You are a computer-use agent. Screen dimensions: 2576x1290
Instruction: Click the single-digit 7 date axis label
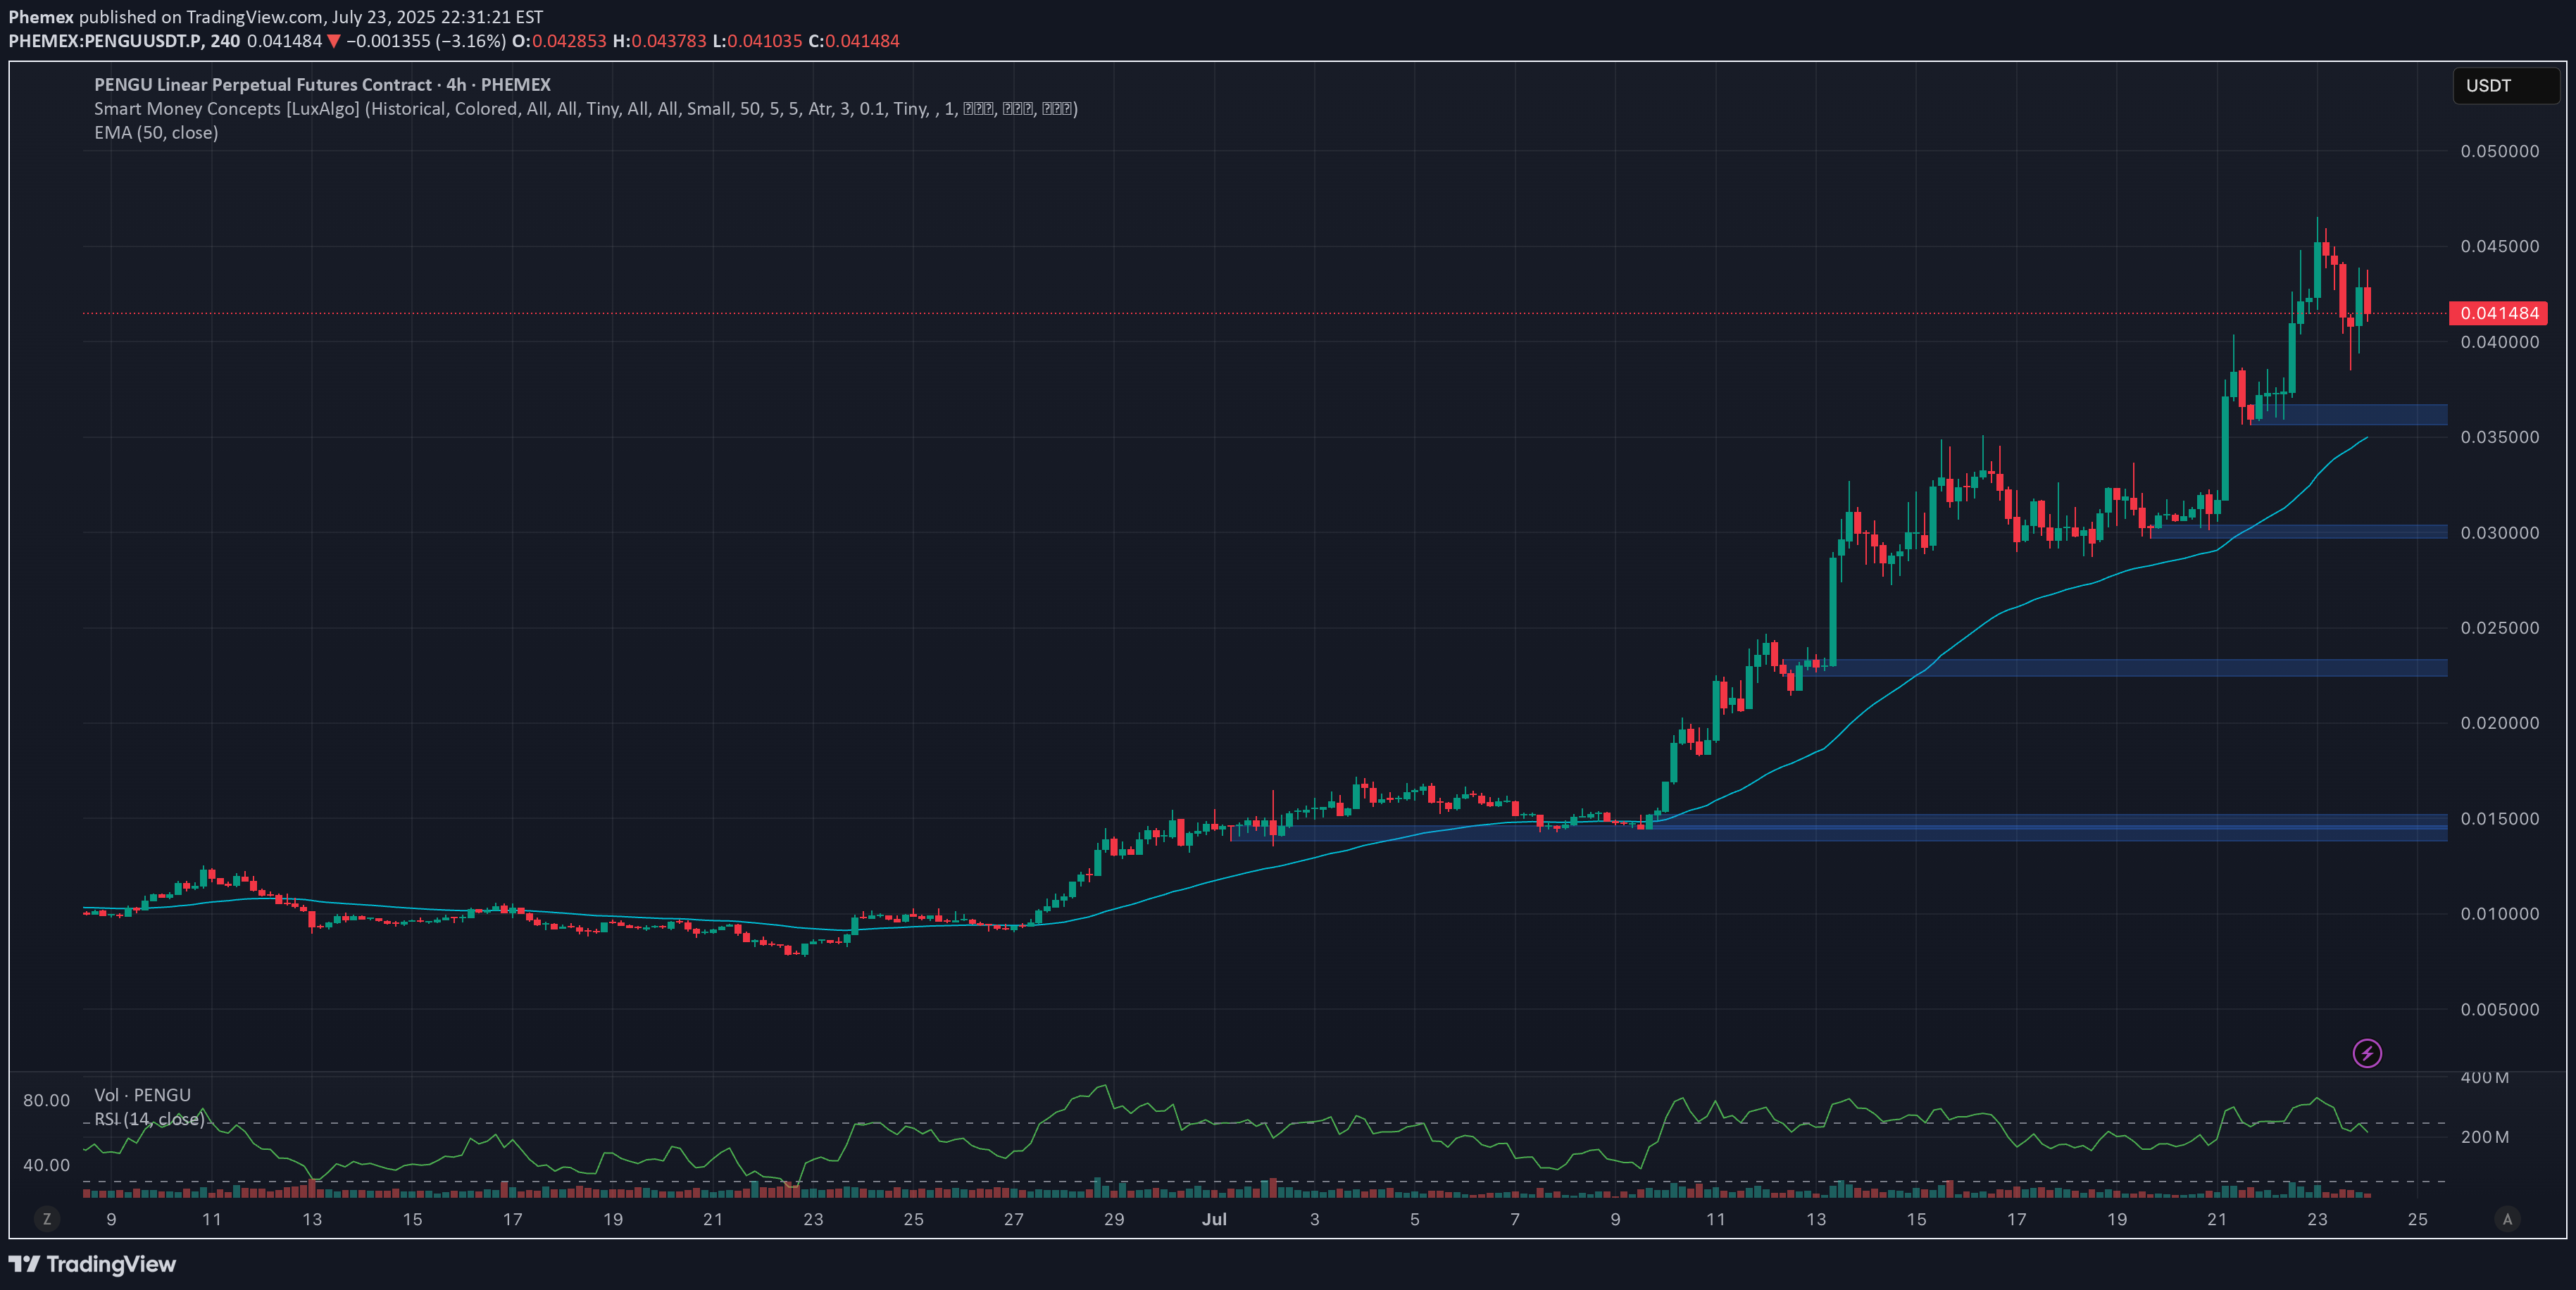pos(1515,1219)
